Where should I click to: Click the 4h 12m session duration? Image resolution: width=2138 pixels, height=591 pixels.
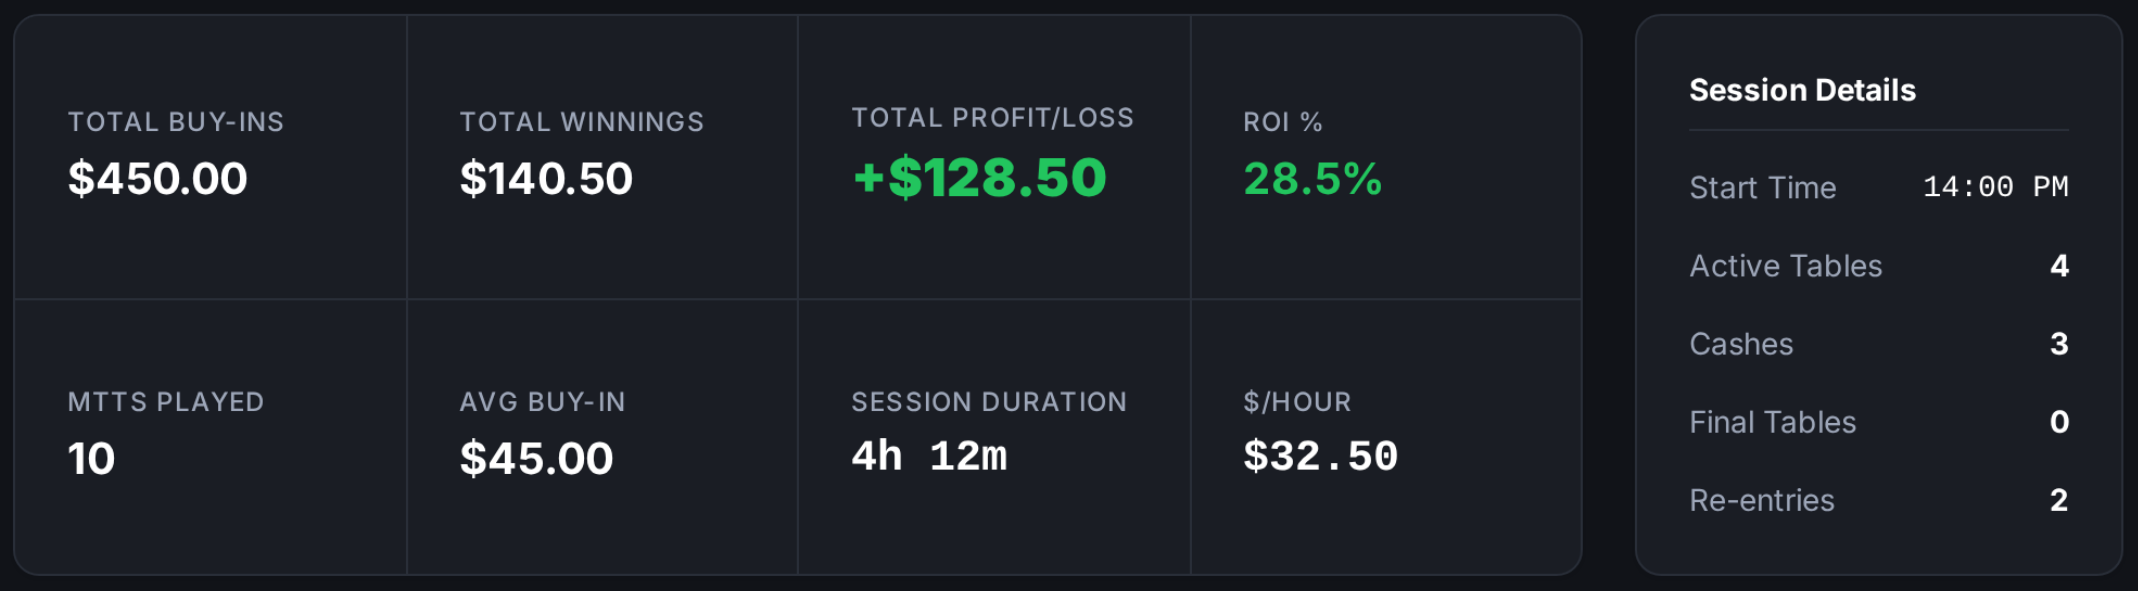[x=929, y=457]
